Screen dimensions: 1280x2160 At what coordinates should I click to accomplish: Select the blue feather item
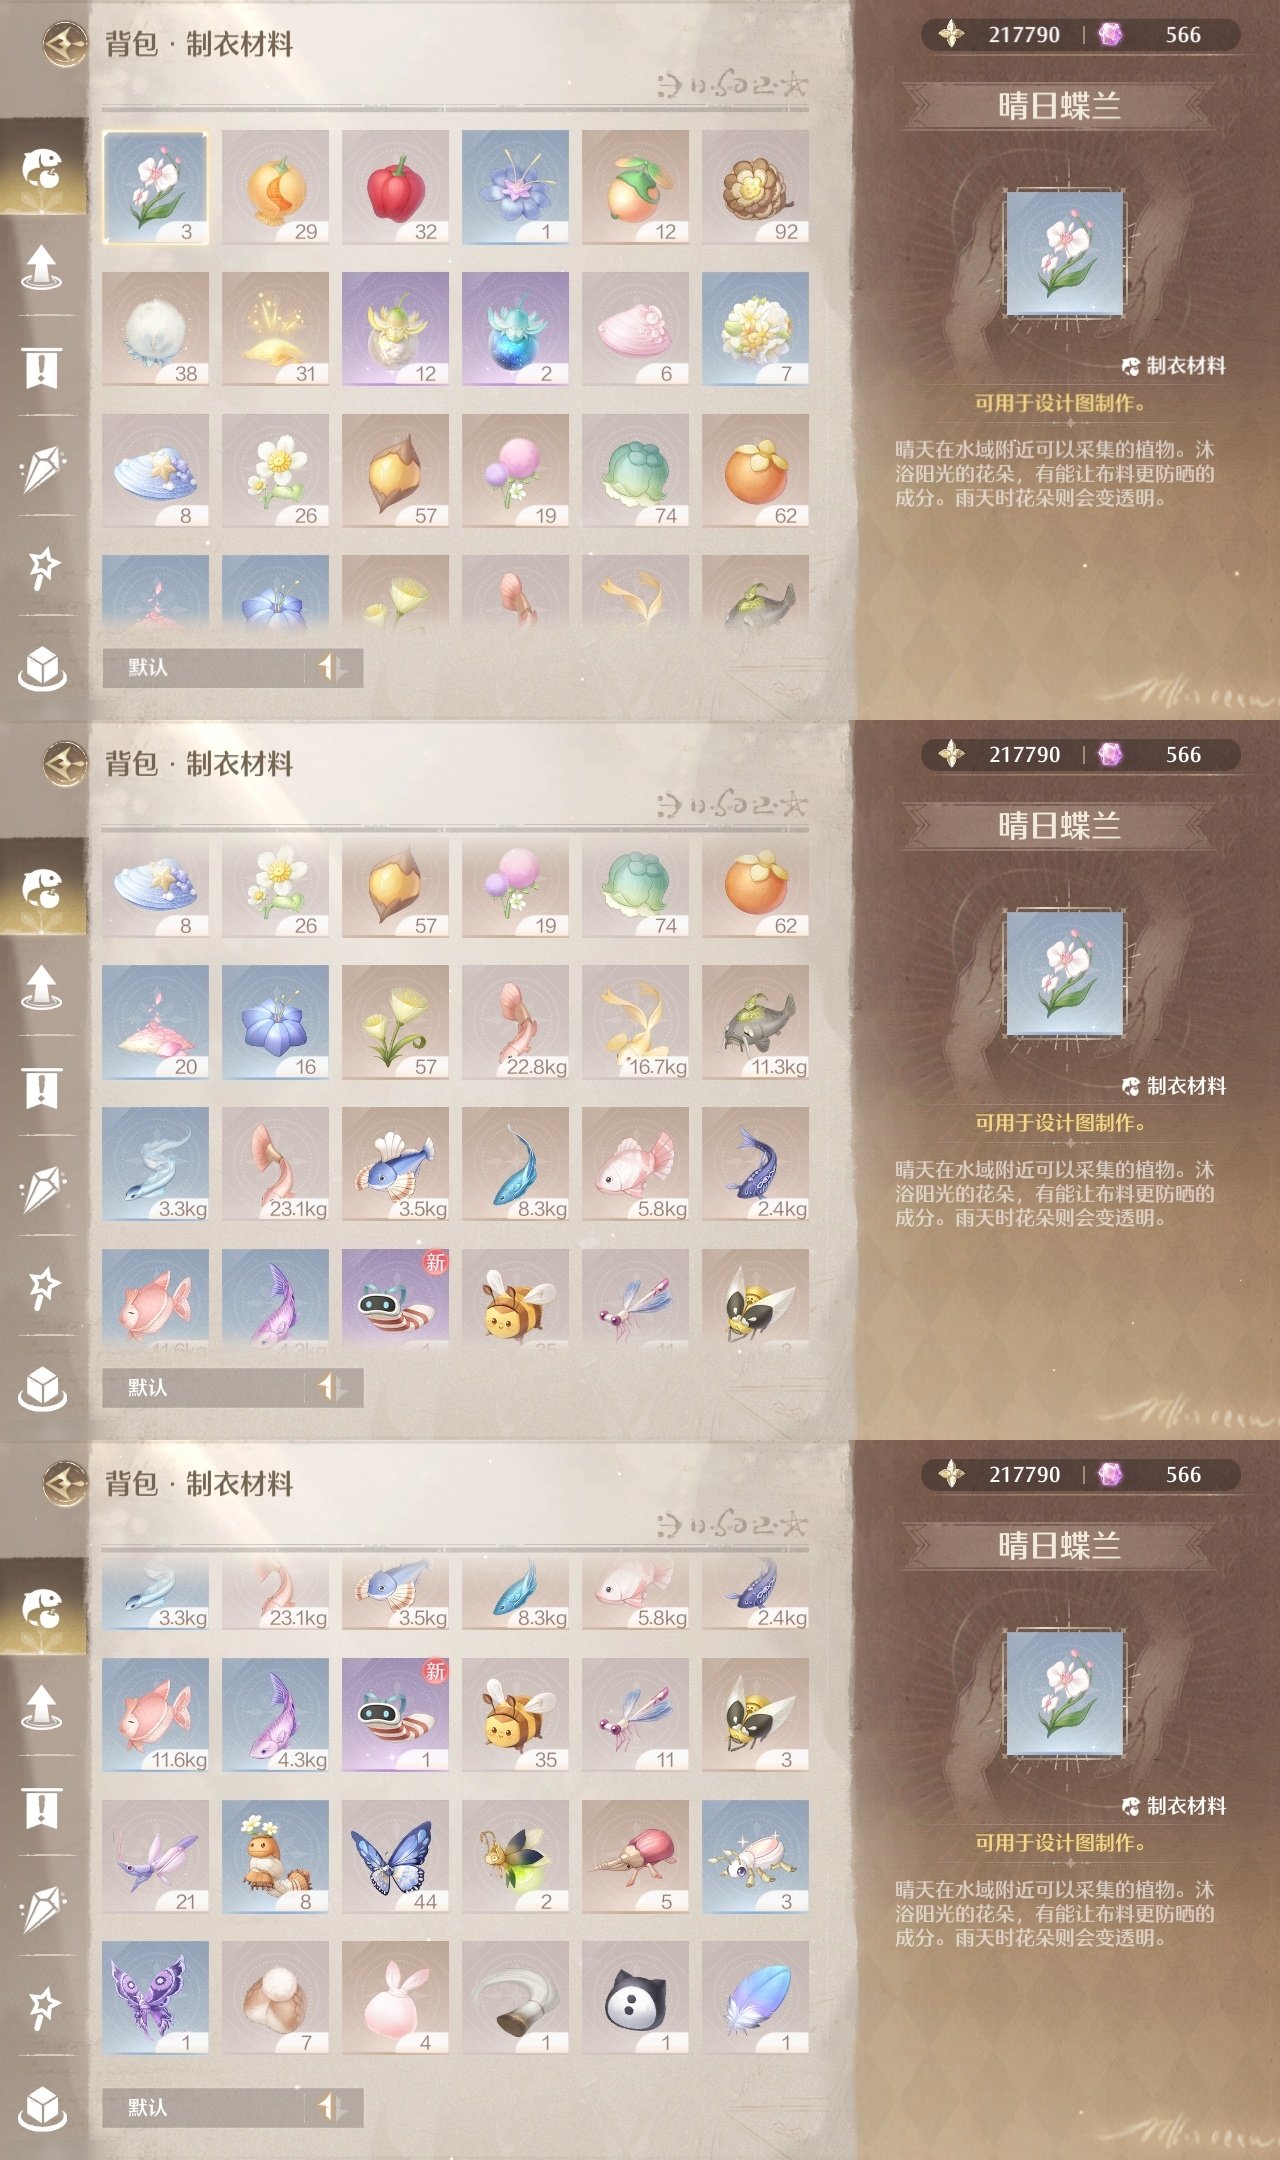(755, 1998)
